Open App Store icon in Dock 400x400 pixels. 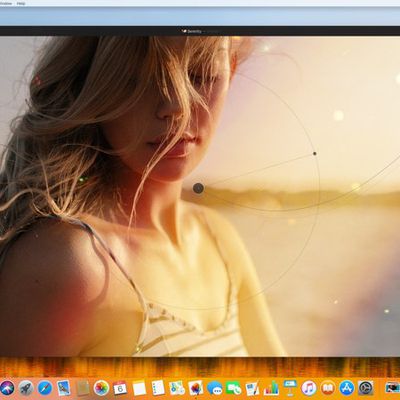(x=347, y=388)
